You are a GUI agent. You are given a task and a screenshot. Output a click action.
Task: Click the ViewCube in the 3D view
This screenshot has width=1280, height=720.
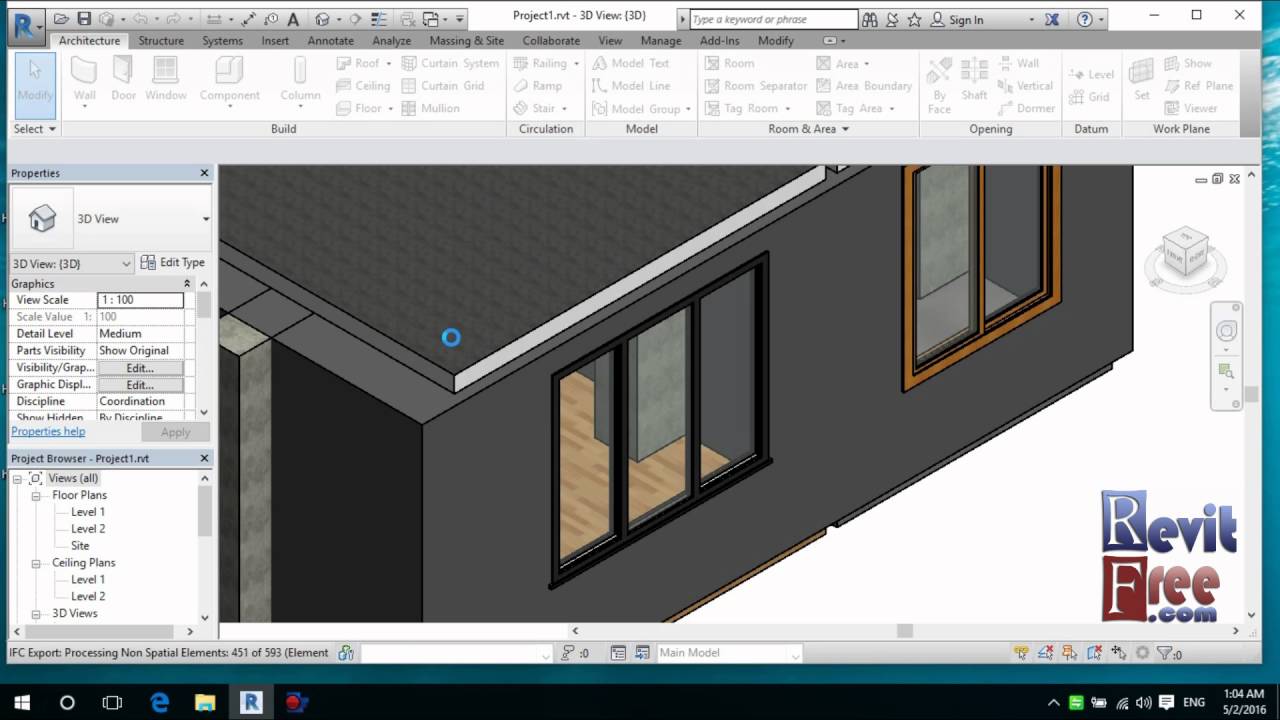(x=1185, y=250)
